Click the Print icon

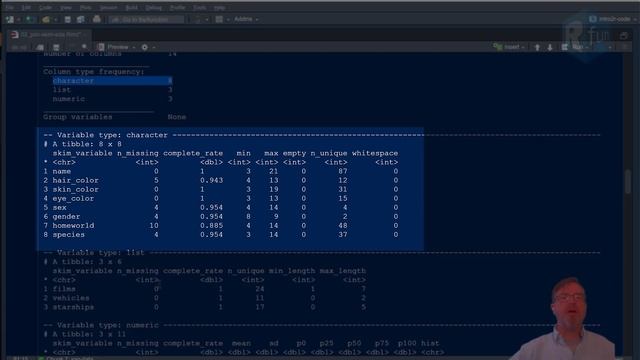97,19
